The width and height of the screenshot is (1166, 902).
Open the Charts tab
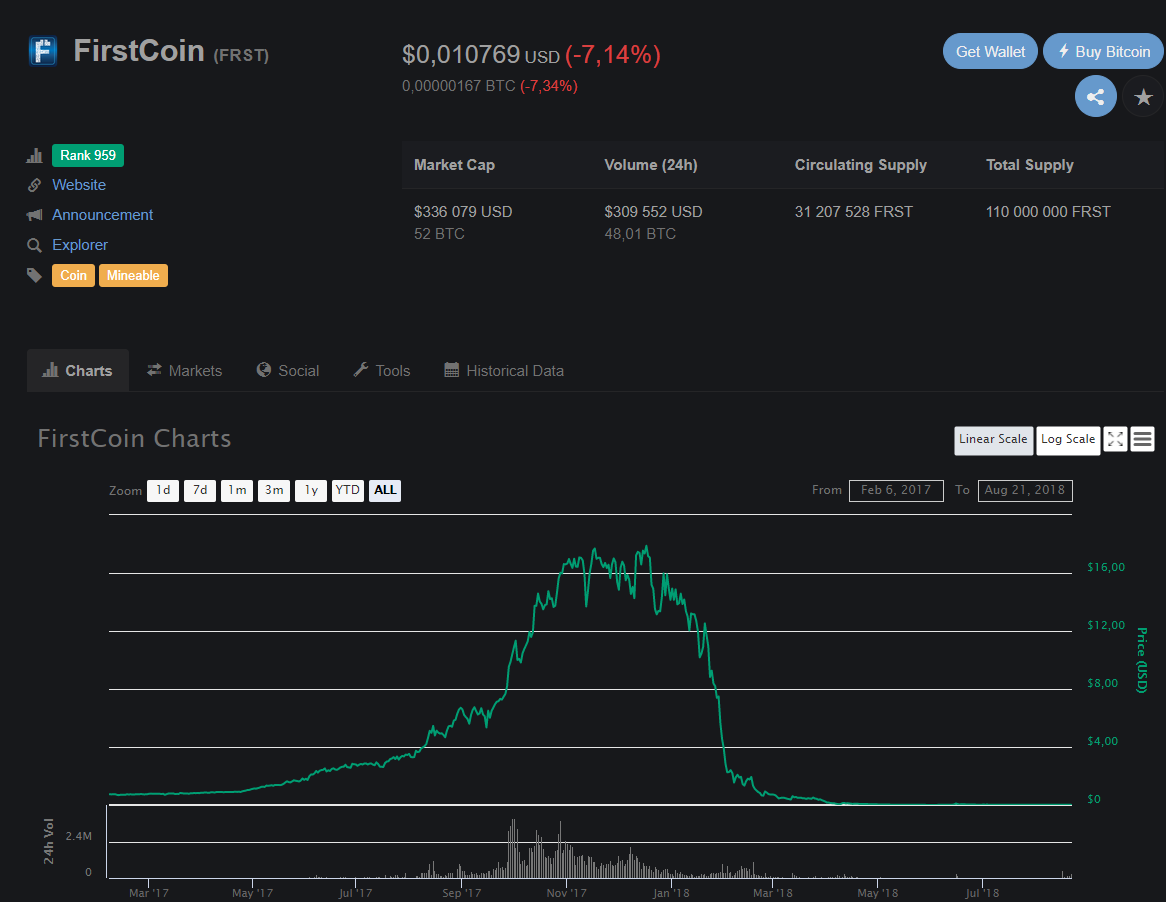[x=77, y=370]
